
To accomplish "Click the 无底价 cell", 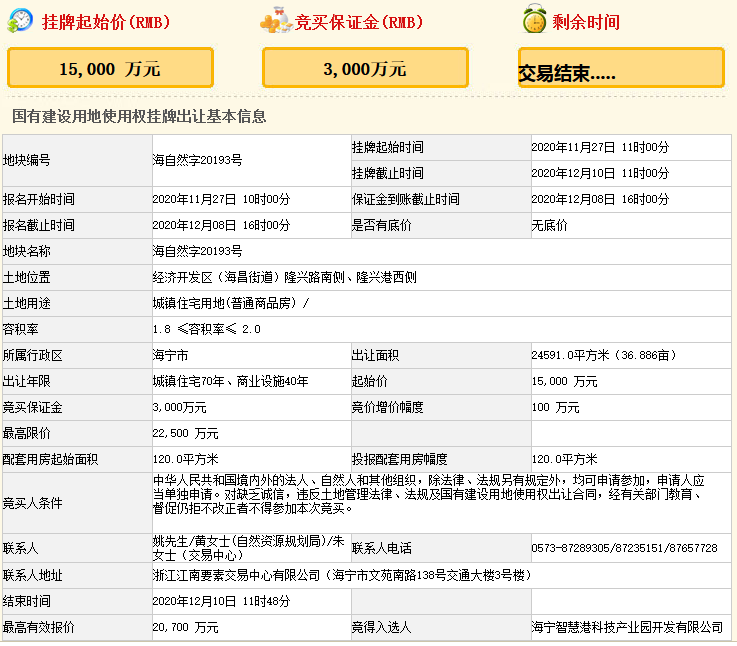I will tap(631, 225).
